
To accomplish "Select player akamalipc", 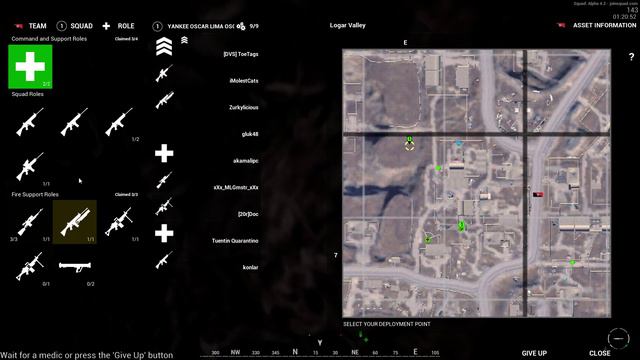I will (x=246, y=161).
